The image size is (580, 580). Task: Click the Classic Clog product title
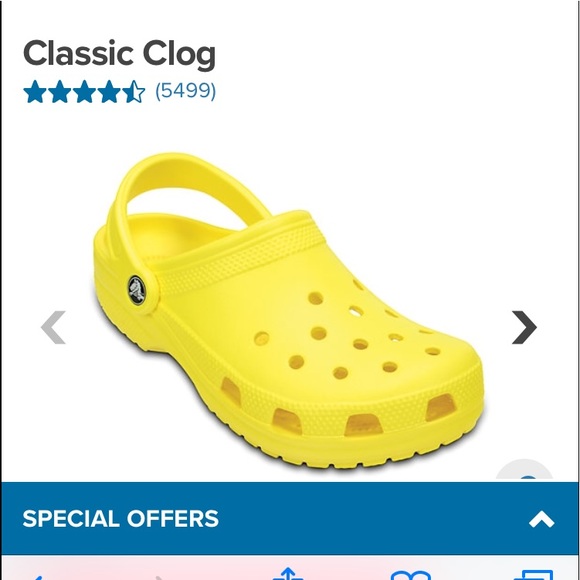119,54
